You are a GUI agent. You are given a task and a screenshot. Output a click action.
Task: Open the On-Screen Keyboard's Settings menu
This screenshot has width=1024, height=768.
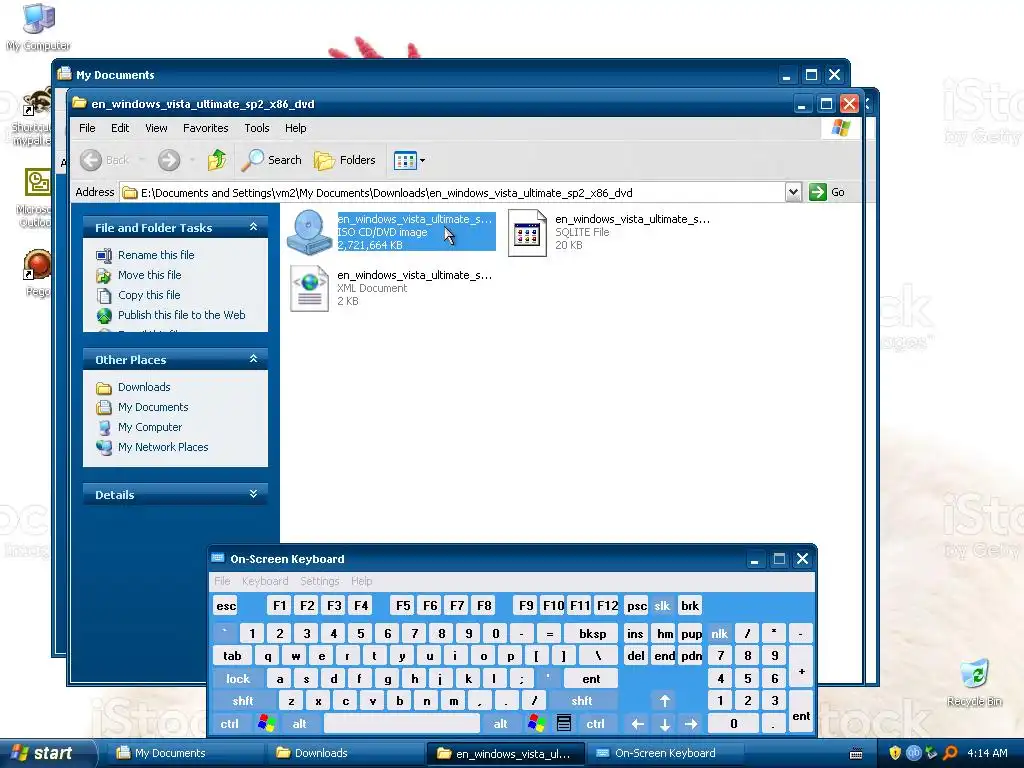(319, 581)
